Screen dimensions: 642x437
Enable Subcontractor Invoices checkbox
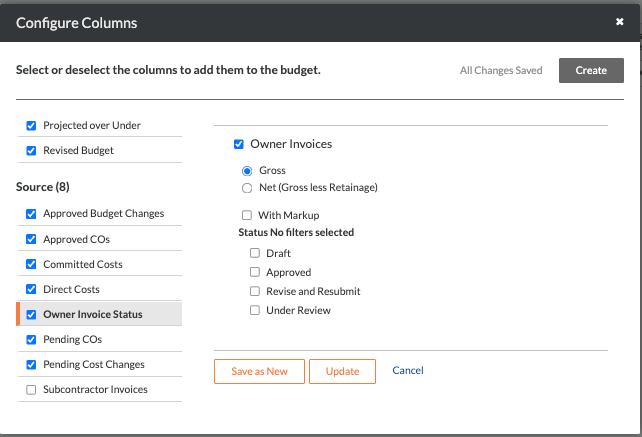31,389
